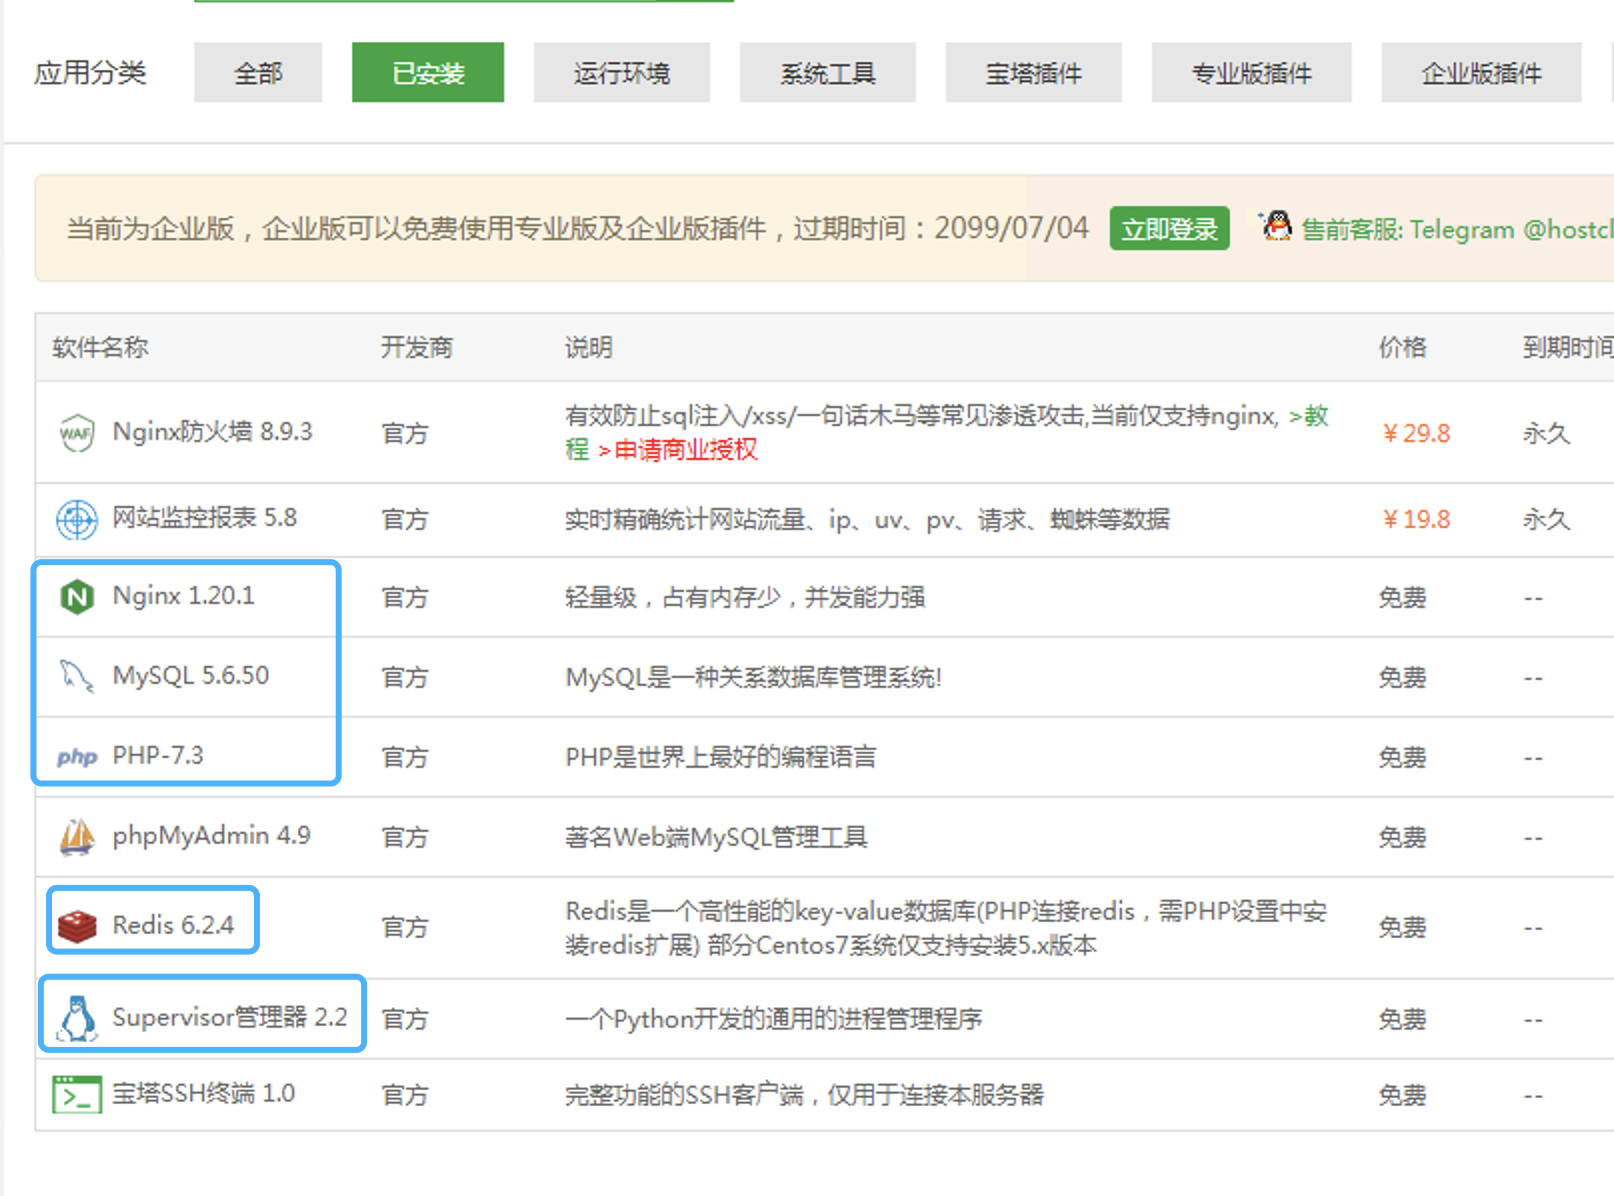Open the 企业版插件 category tab
The height and width of the screenshot is (1196, 1614).
point(1482,72)
